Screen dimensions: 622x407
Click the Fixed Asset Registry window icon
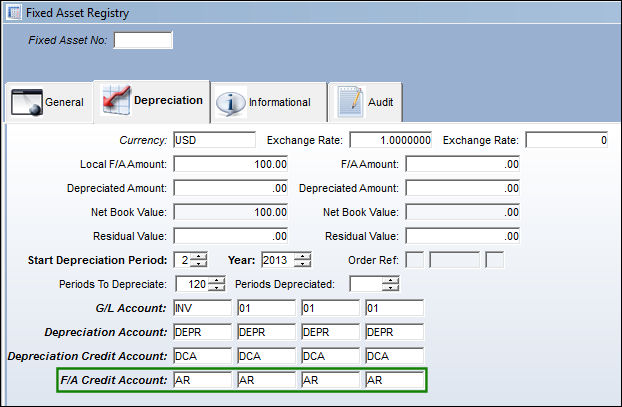point(13,13)
